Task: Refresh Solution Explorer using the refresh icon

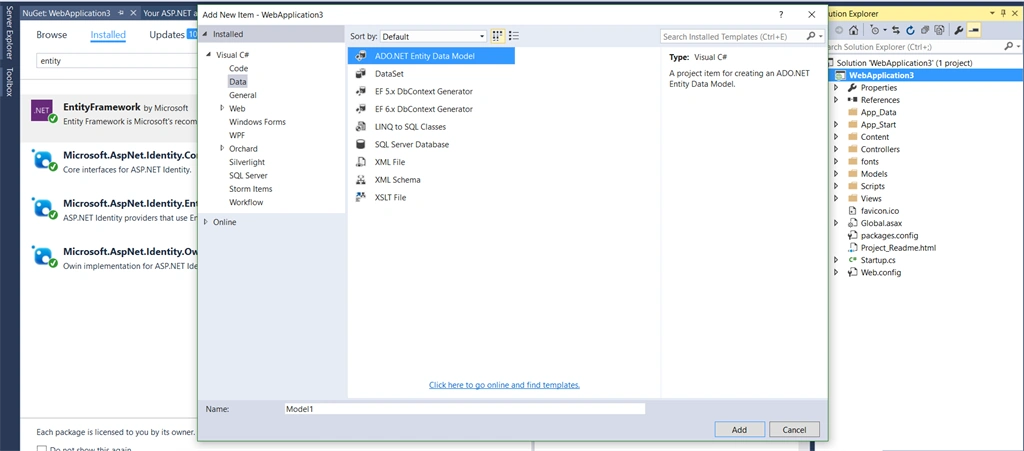Action: [x=910, y=30]
